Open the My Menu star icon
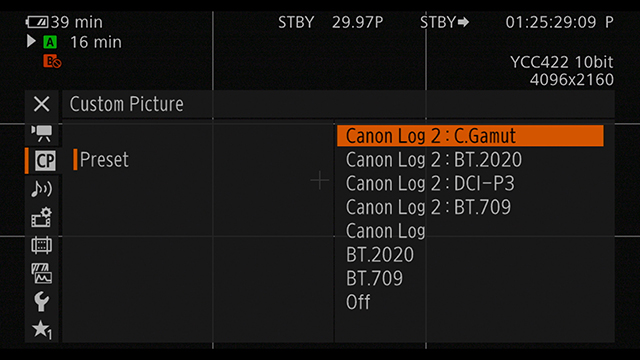The image size is (640, 360). [x=42, y=330]
